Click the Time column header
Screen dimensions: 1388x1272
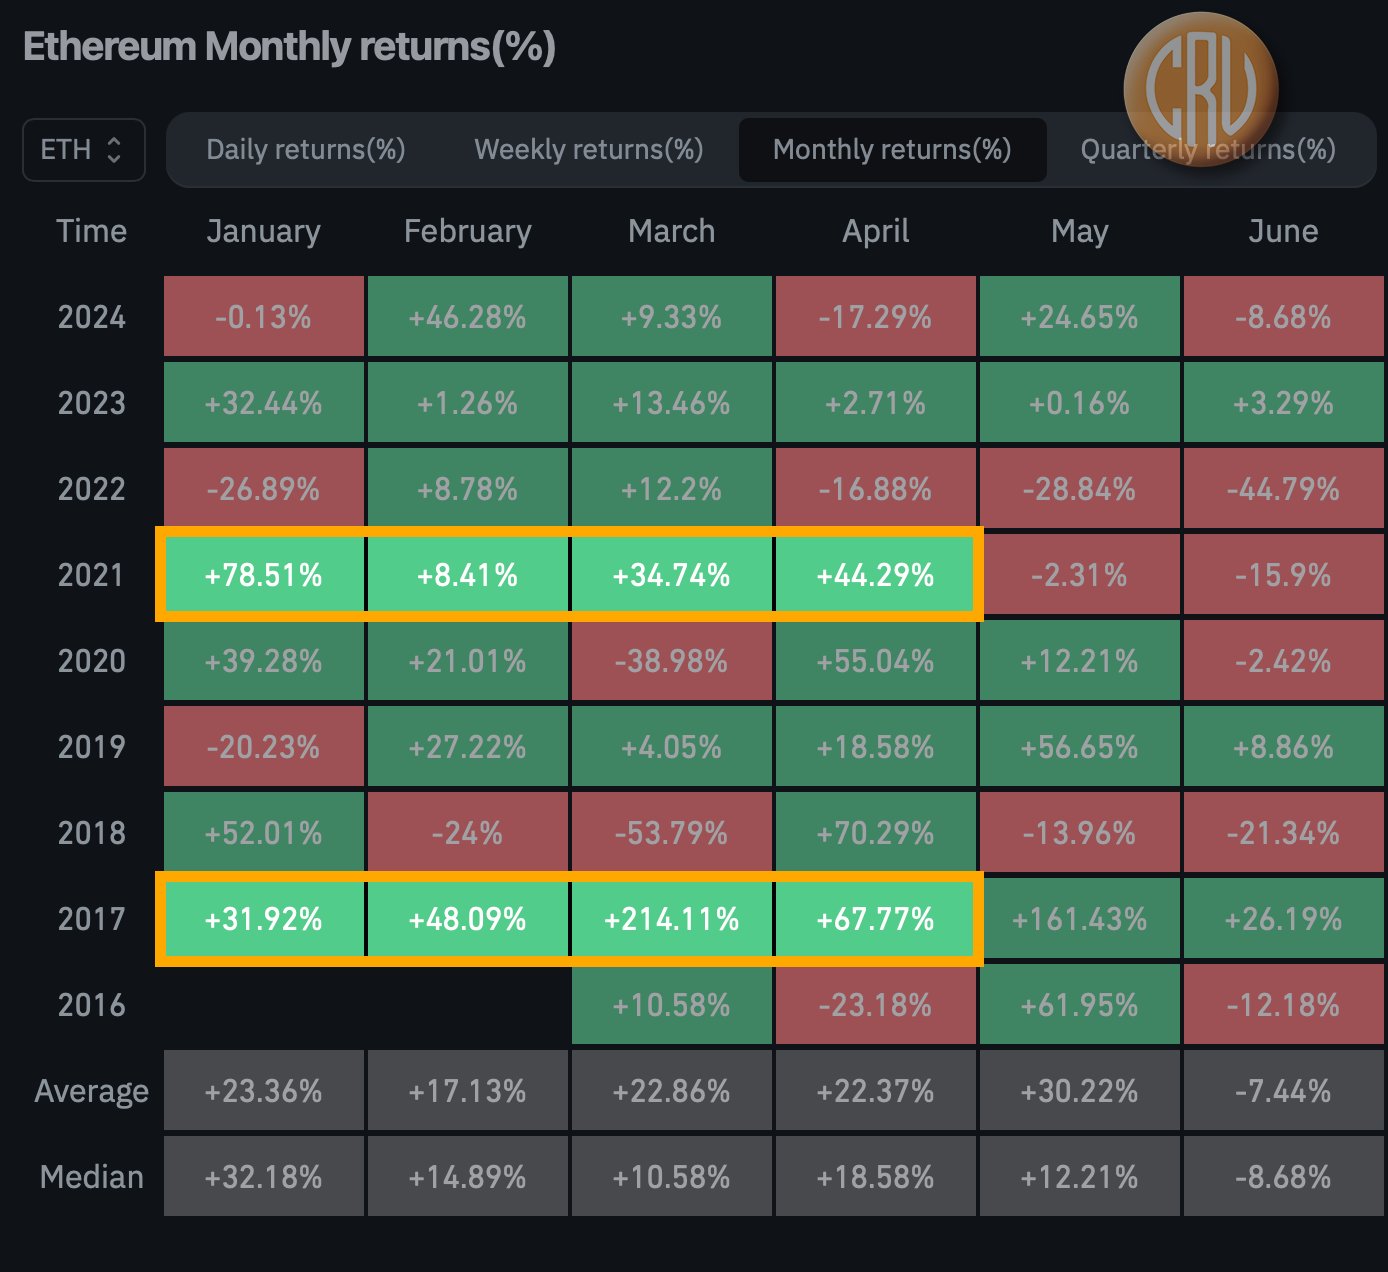[91, 231]
